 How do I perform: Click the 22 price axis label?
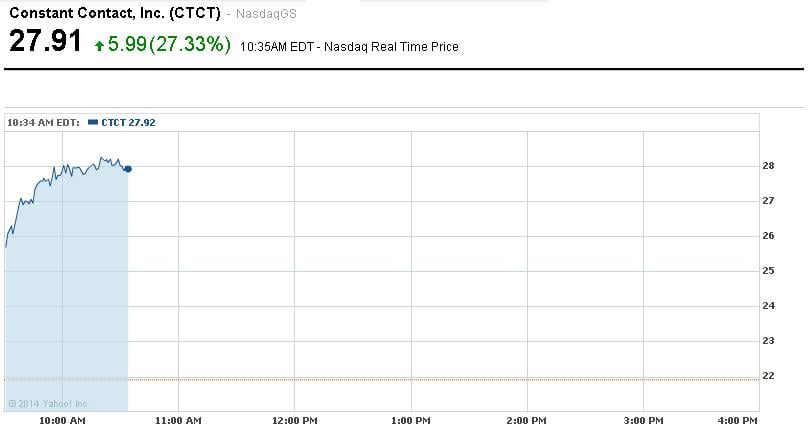pos(769,376)
